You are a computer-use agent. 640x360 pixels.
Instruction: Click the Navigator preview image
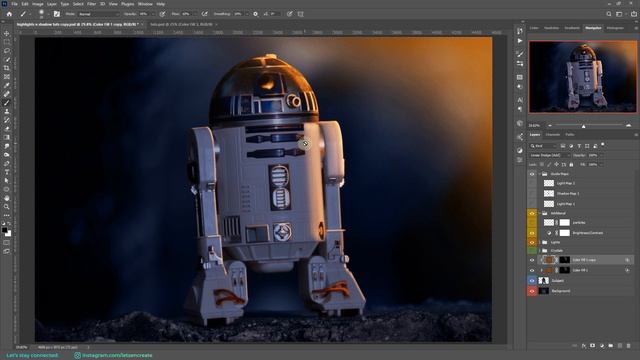(582, 77)
